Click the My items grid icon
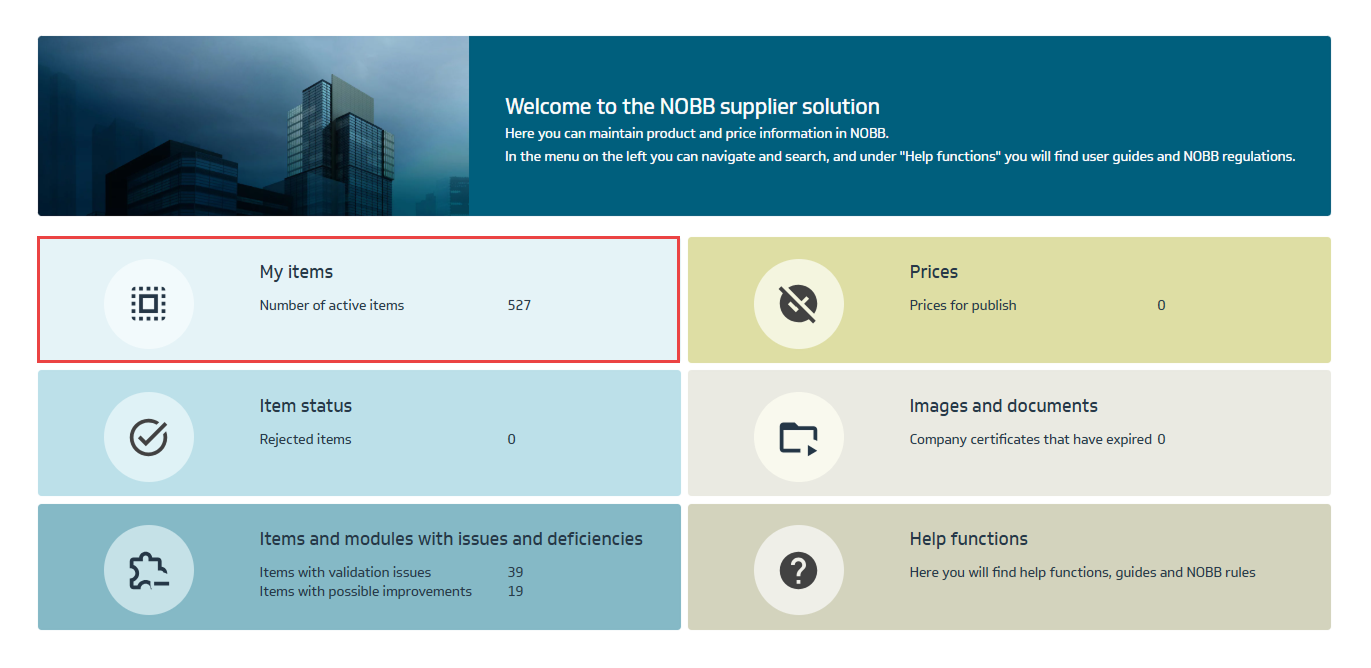 pos(149,304)
